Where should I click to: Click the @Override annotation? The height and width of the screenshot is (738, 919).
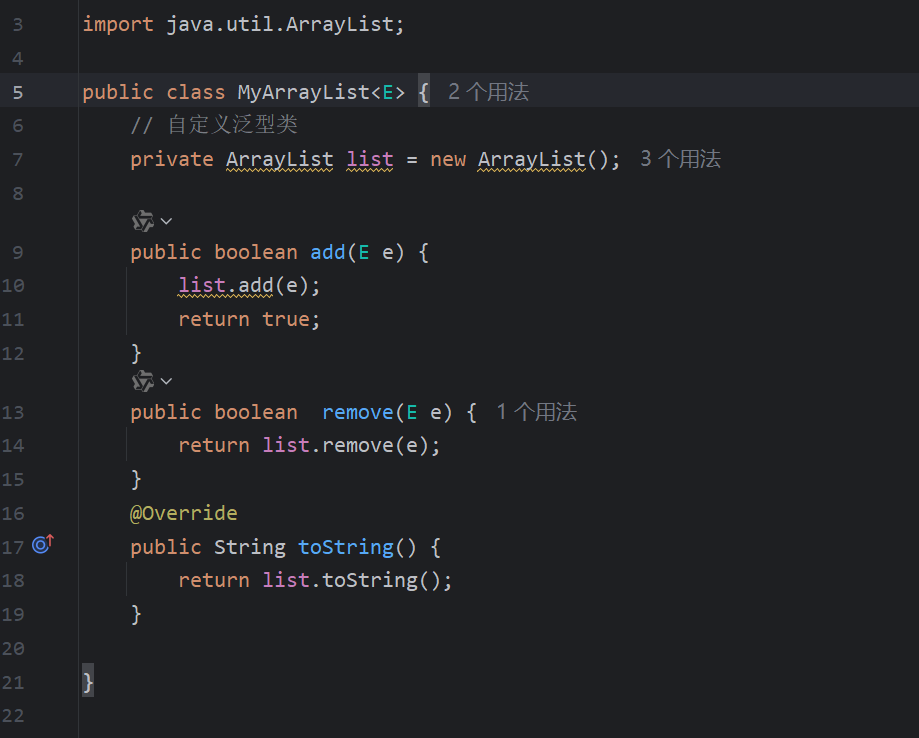183,513
